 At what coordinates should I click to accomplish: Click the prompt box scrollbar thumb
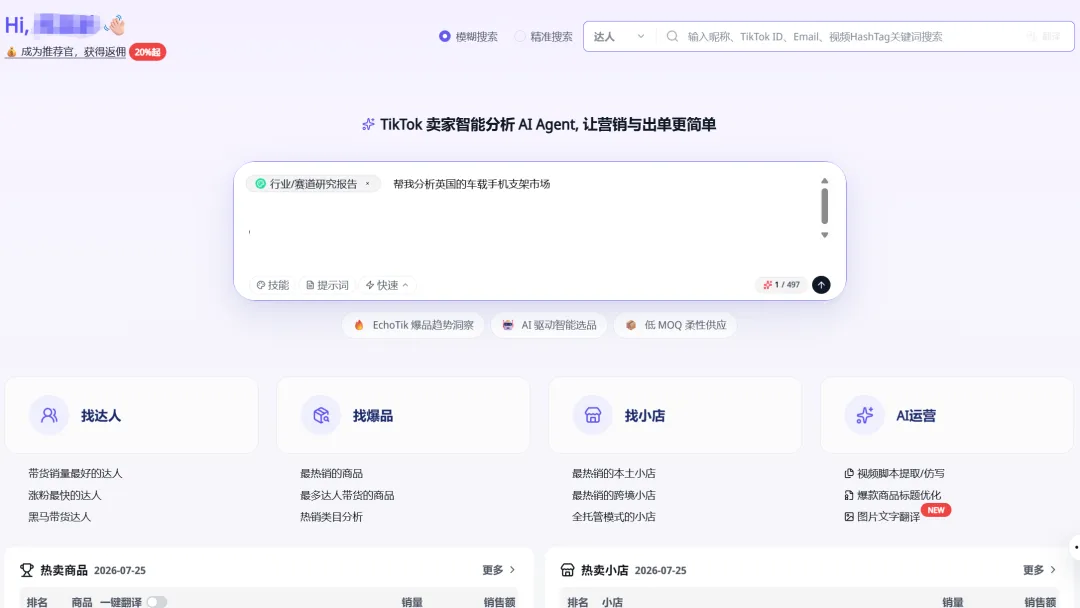(824, 206)
